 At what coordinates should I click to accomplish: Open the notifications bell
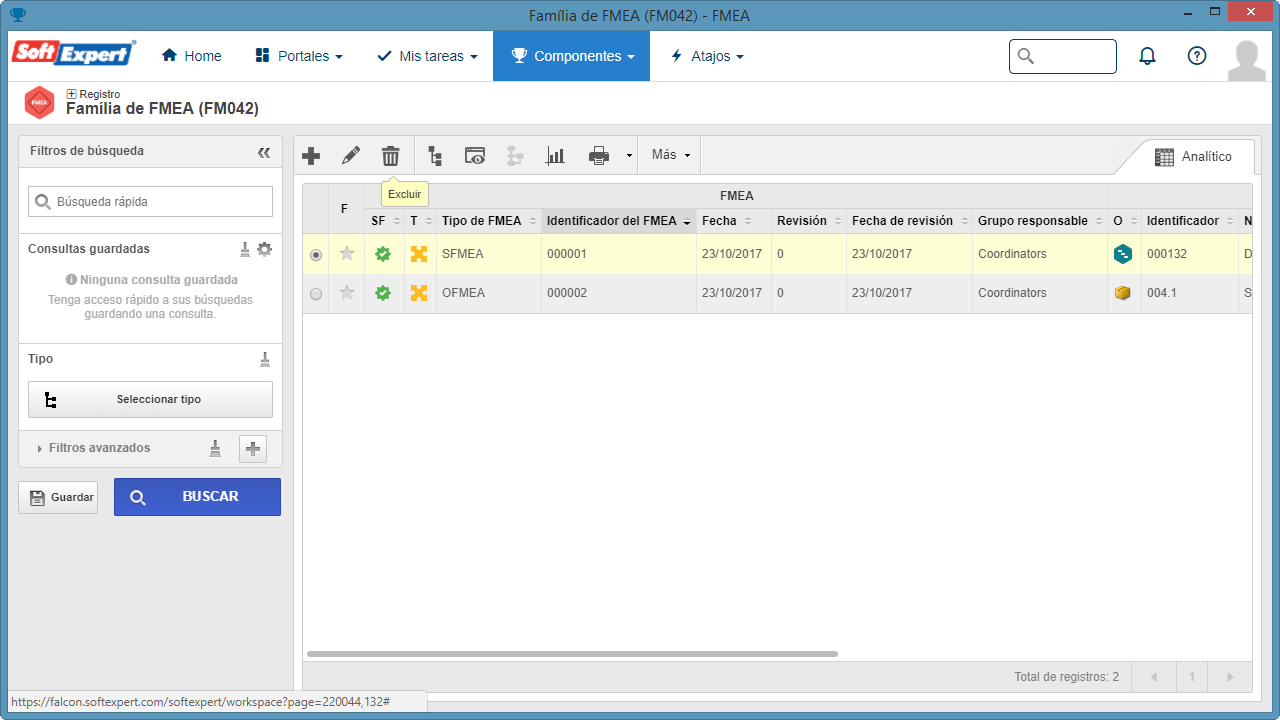pos(1147,56)
